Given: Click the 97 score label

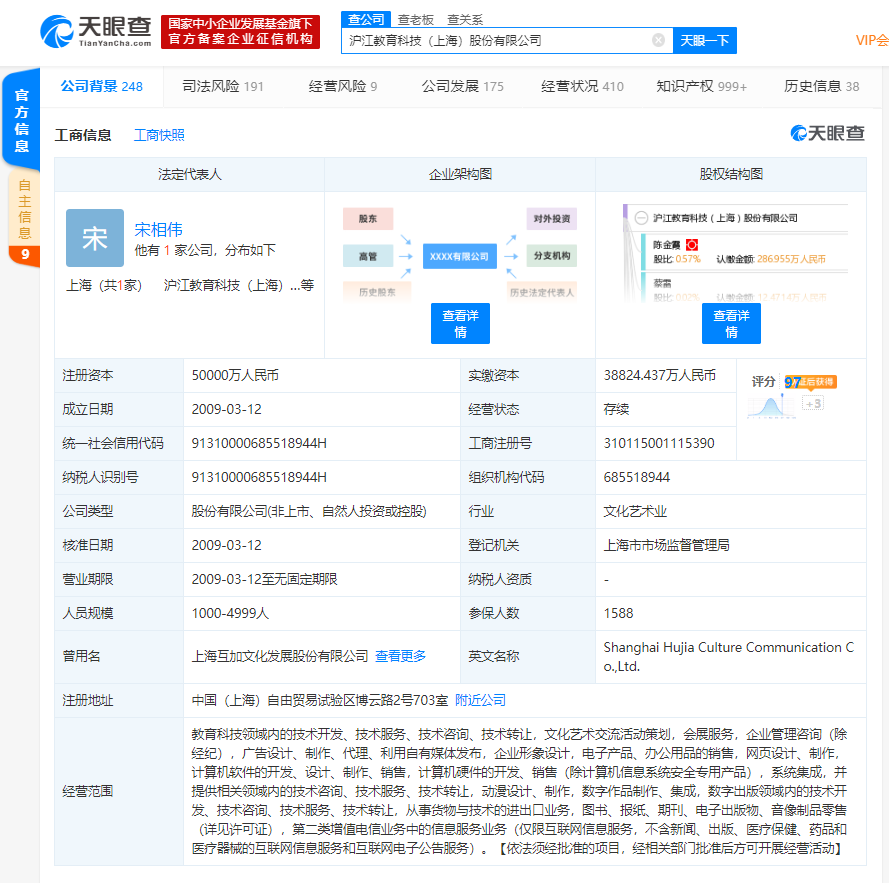Looking at the screenshot, I should pos(792,382).
